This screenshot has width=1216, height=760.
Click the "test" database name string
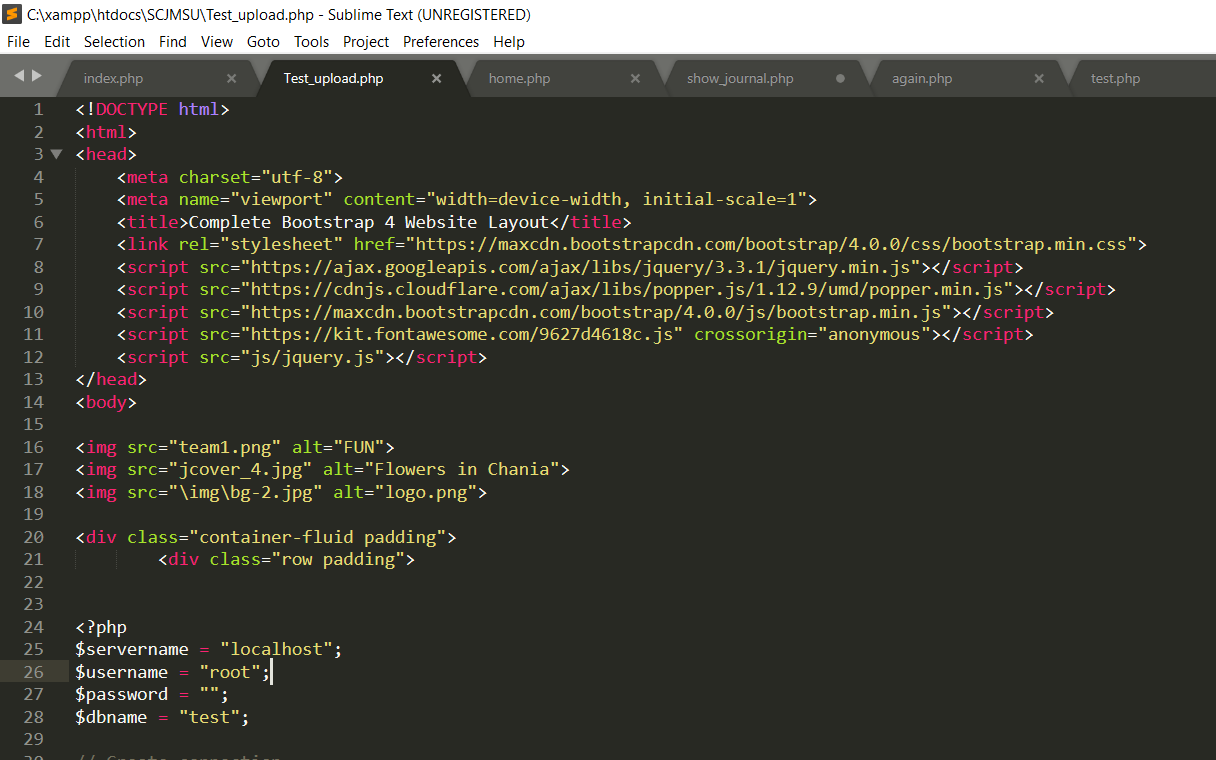(x=209, y=717)
